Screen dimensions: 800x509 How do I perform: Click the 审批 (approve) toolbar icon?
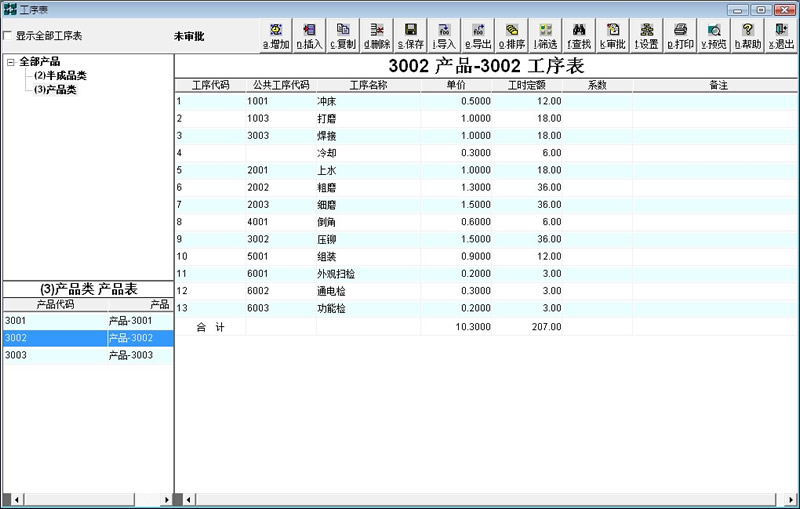pyautogui.click(x=613, y=36)
